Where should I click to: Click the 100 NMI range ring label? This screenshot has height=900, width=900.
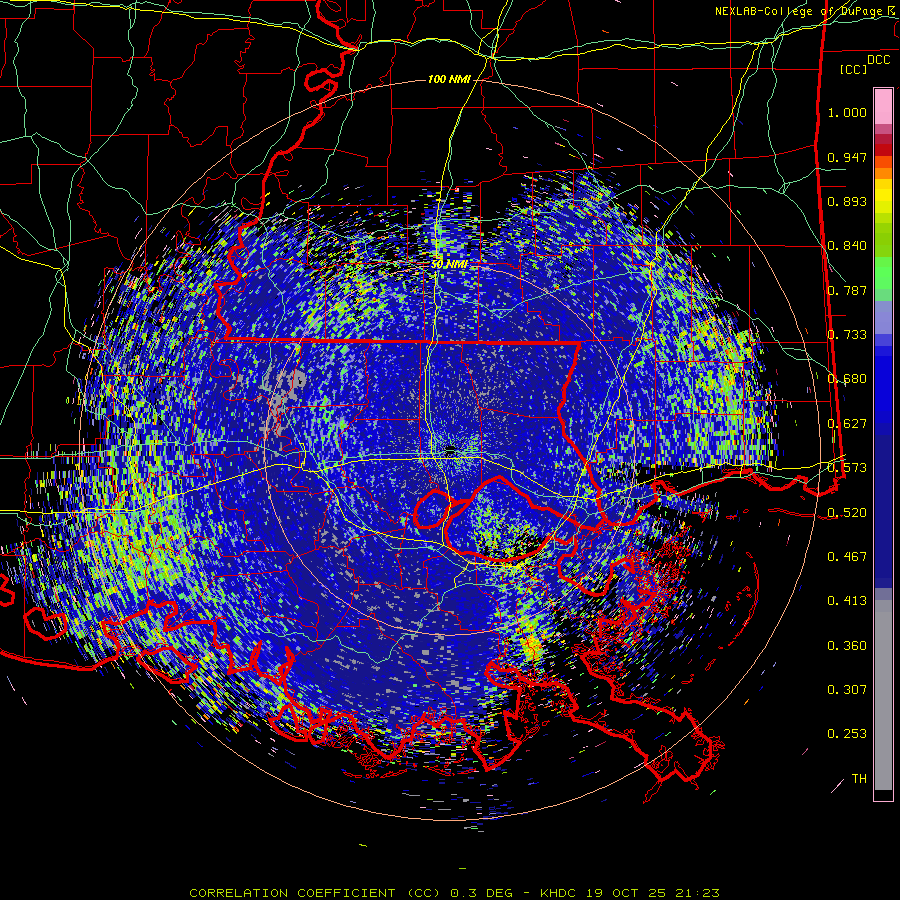[x=449, y=79]
